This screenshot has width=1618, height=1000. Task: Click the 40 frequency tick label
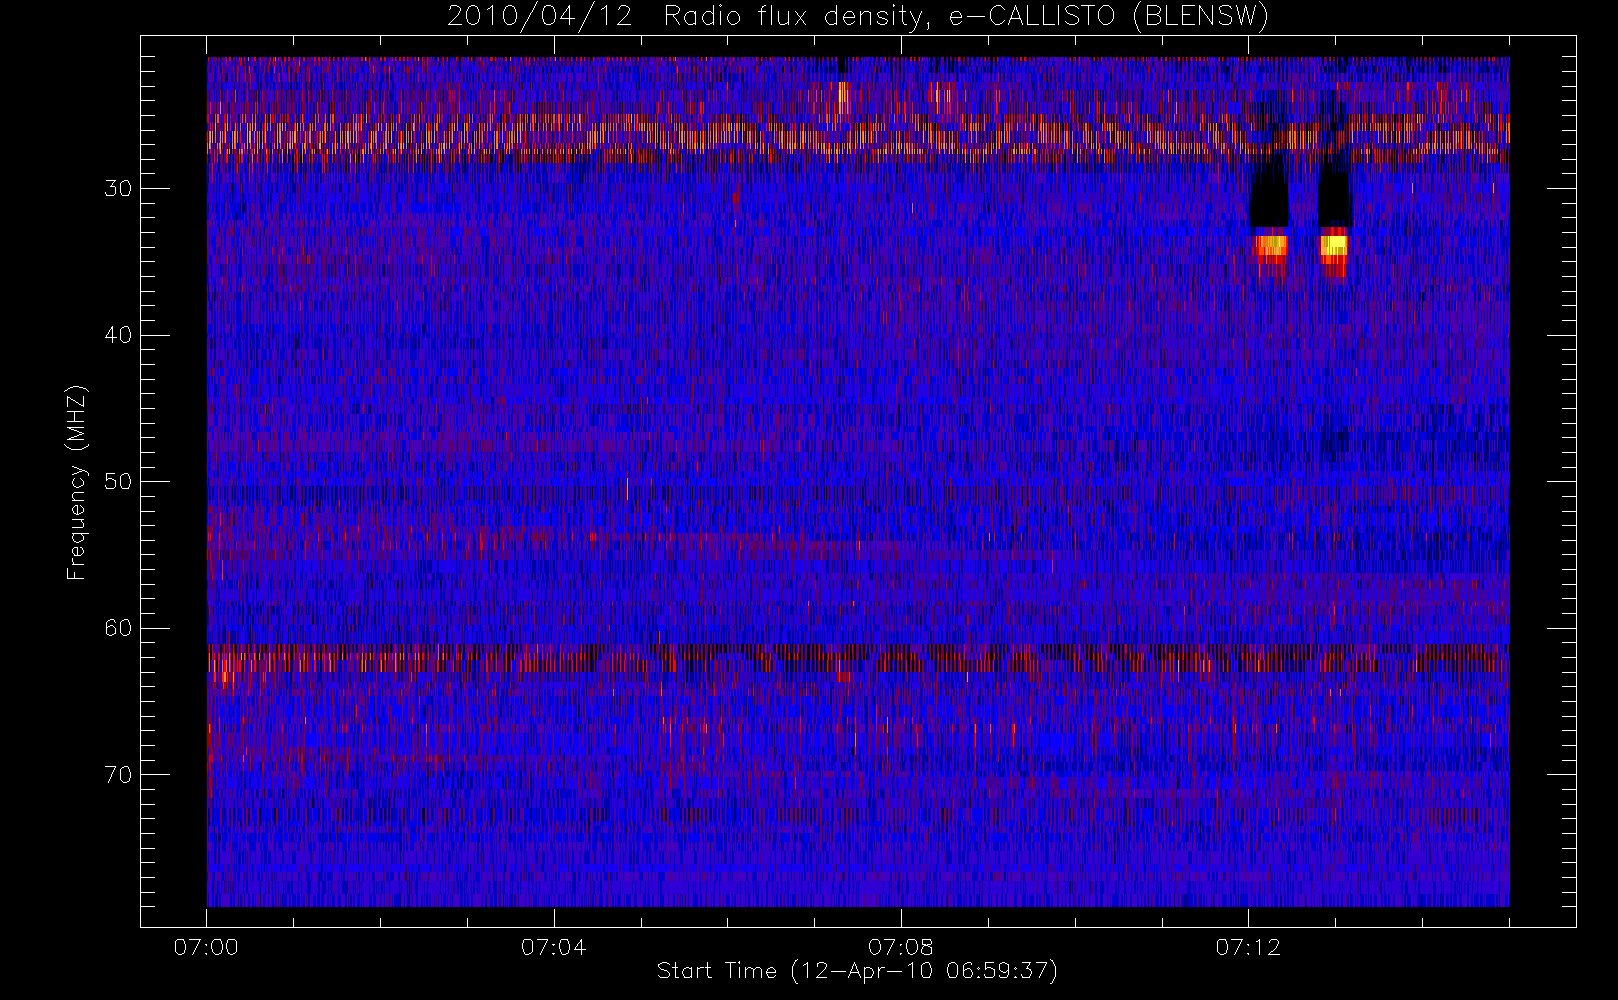pyautogui.click(x=118, y=335)
